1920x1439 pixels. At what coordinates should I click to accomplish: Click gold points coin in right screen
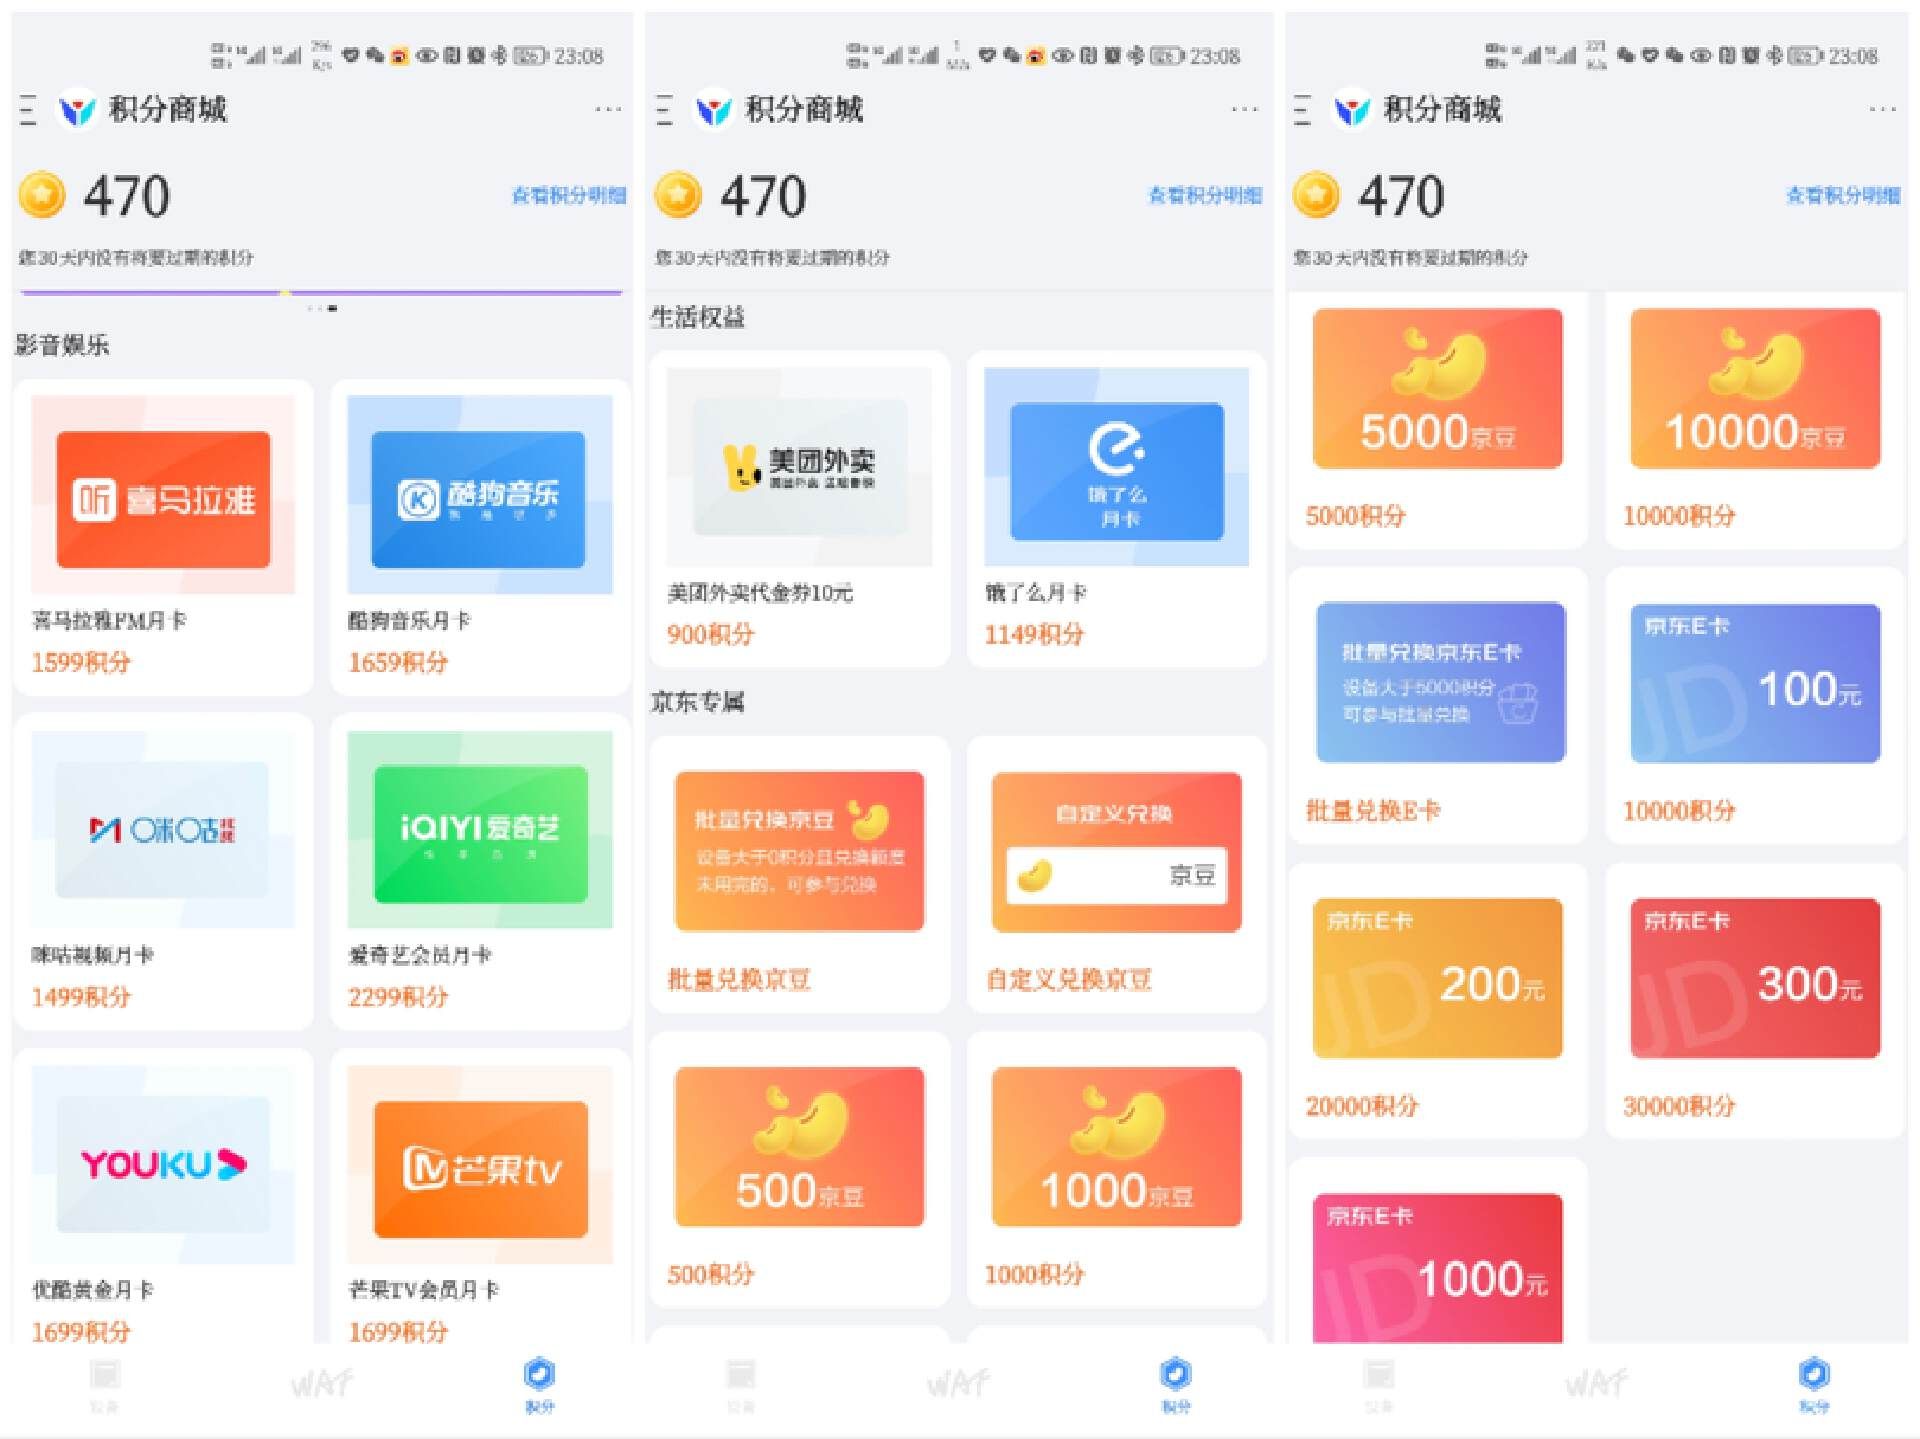pos(1317,195)
